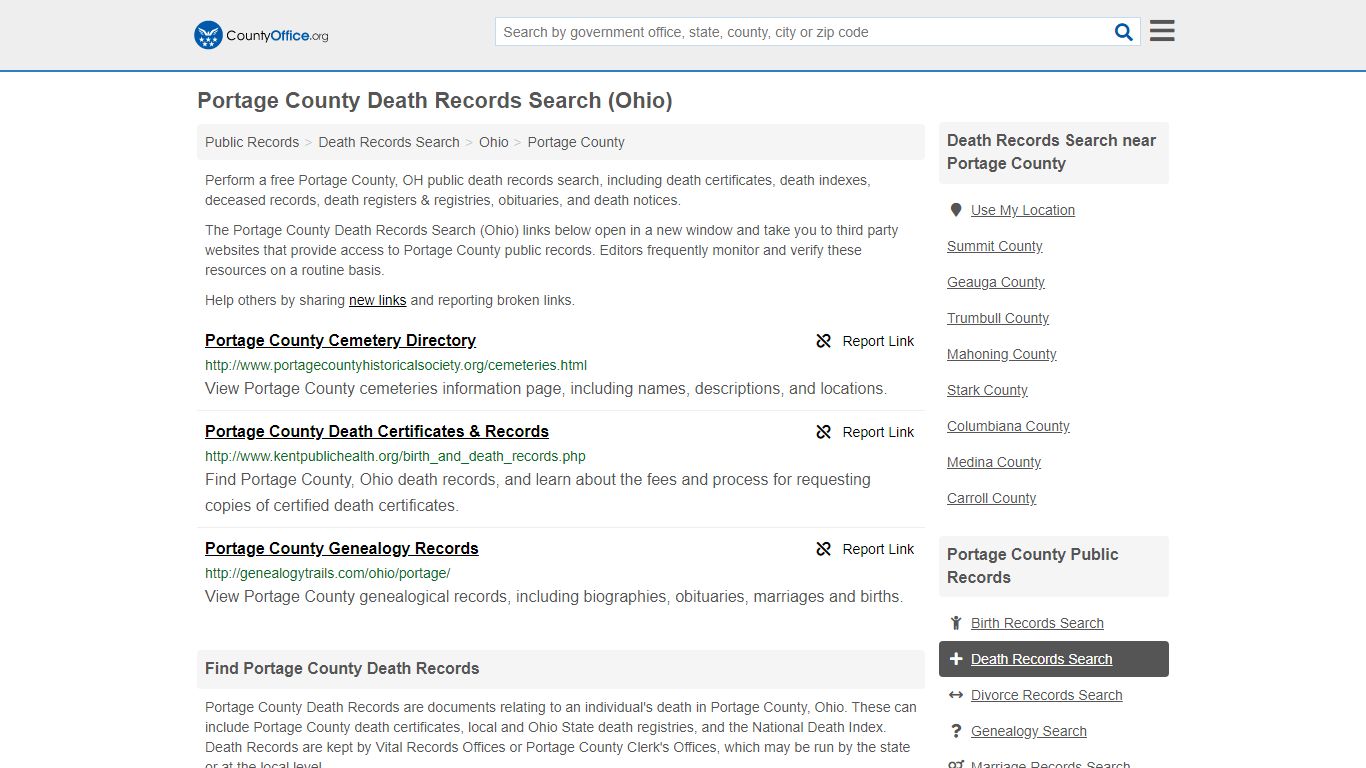
Task: Click the Death Records Search near Portage County heading
Action: [1052, 152]
